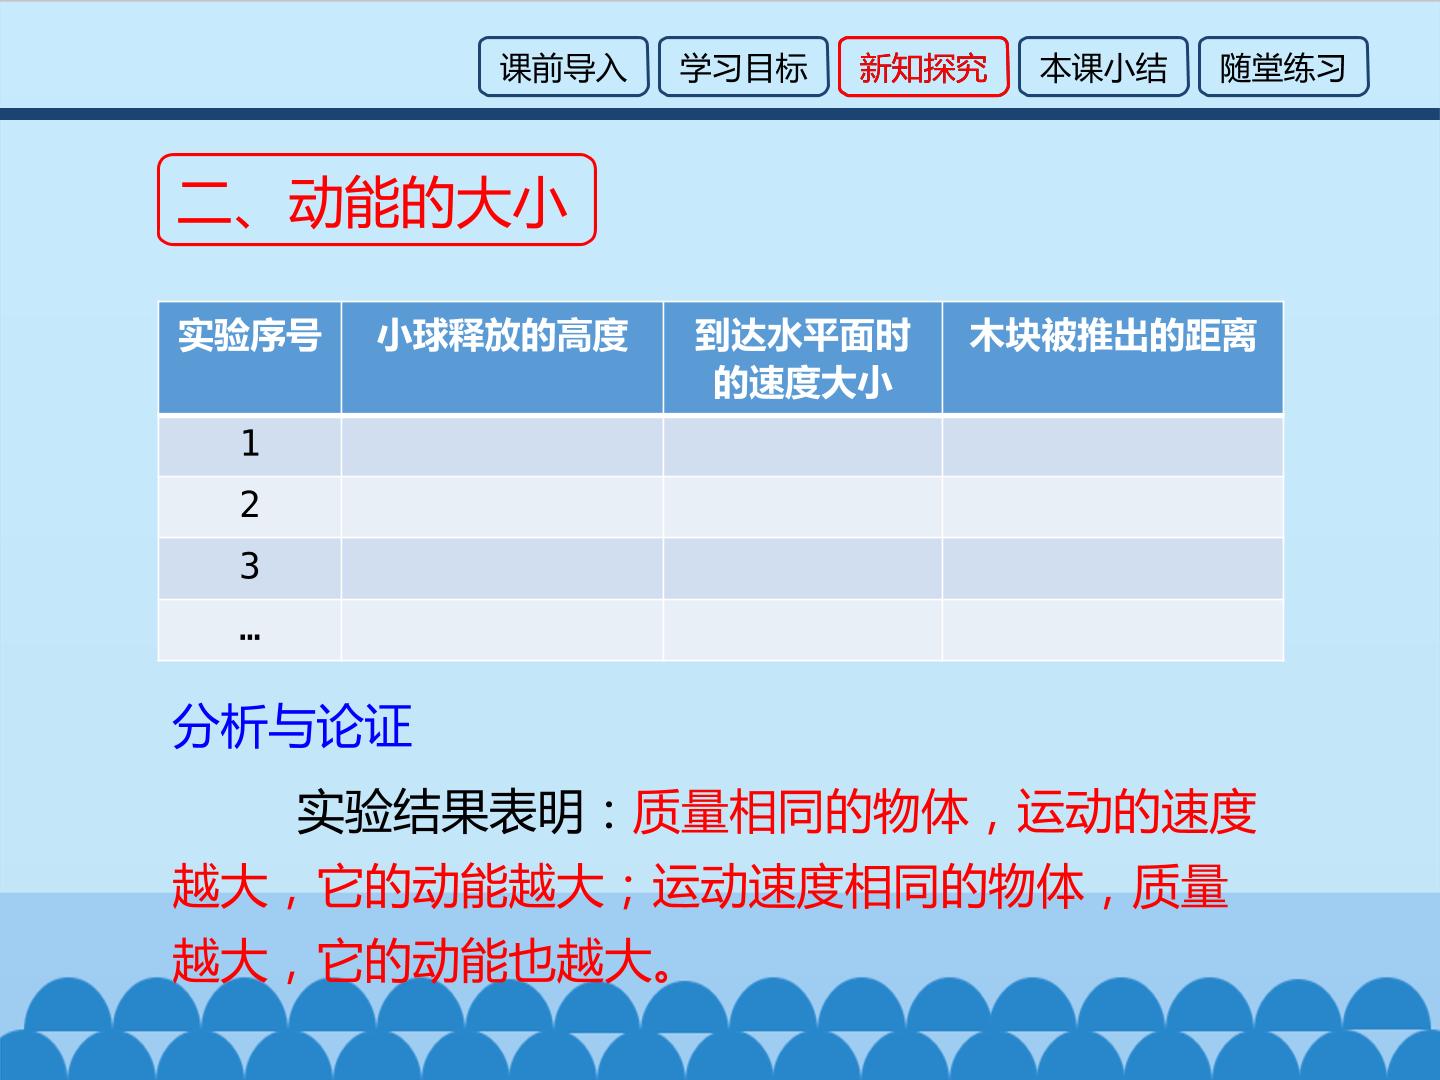The width and height of the screenshot is (1440, 1080).
Task: Click the red conclusion text 它的动能也越大
Action: 482,962
